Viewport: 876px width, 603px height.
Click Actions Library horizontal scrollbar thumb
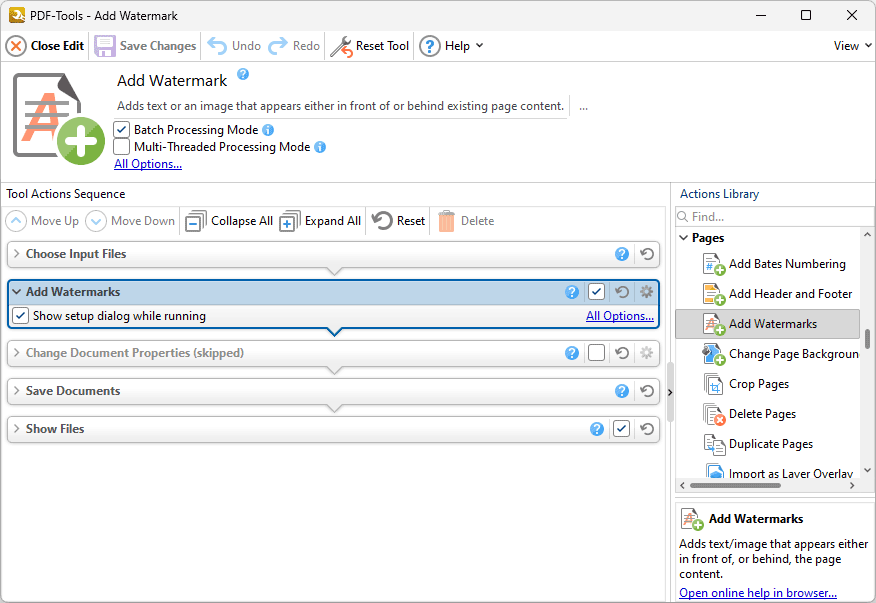point(735,486)
